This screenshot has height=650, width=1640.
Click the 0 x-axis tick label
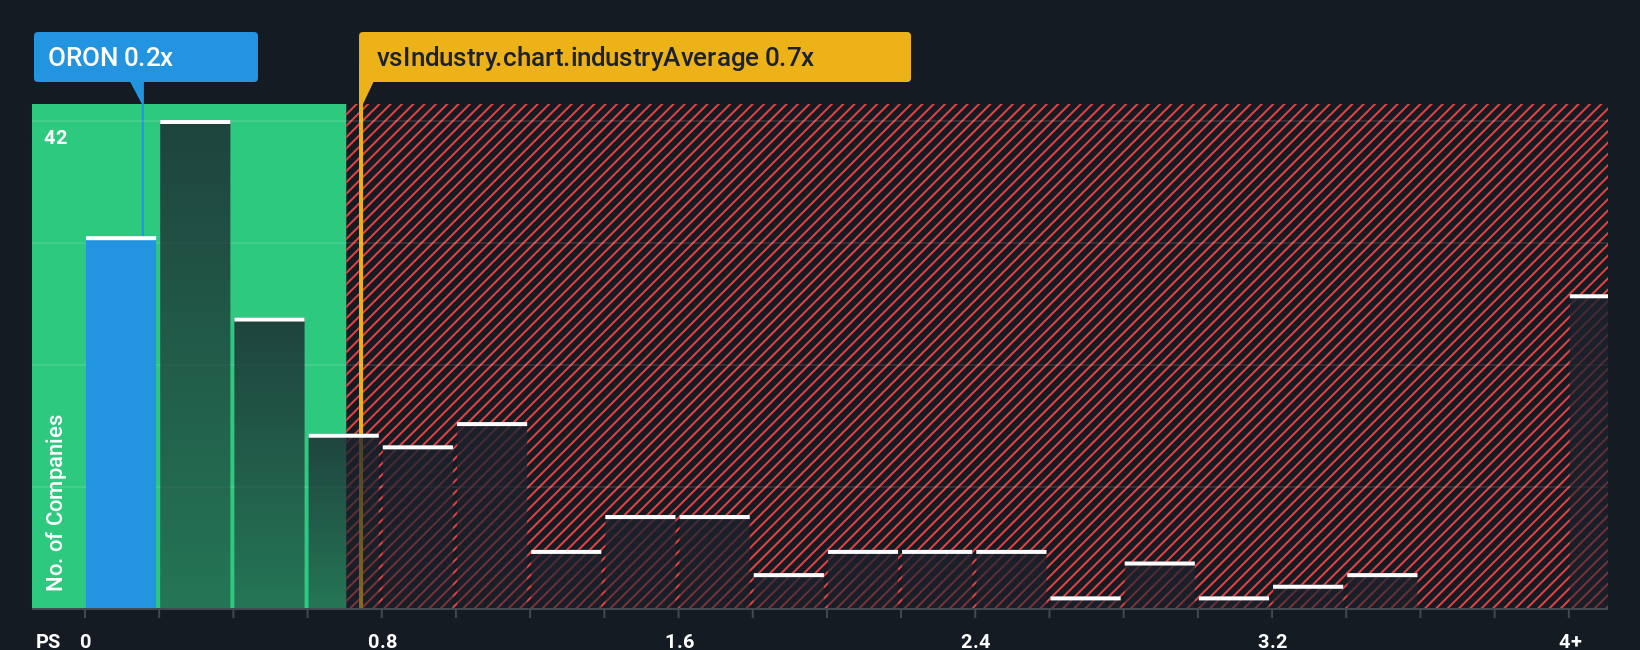tap(86, 641)
